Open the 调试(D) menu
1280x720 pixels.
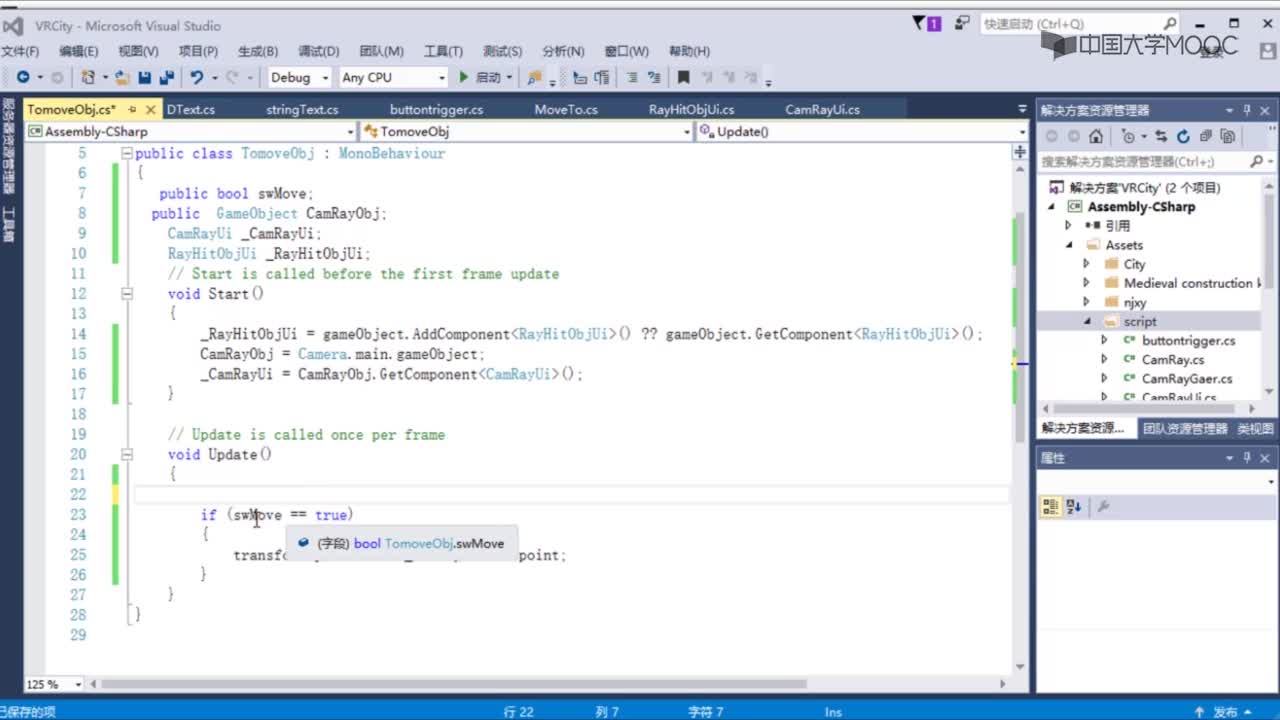click(319, 51)
